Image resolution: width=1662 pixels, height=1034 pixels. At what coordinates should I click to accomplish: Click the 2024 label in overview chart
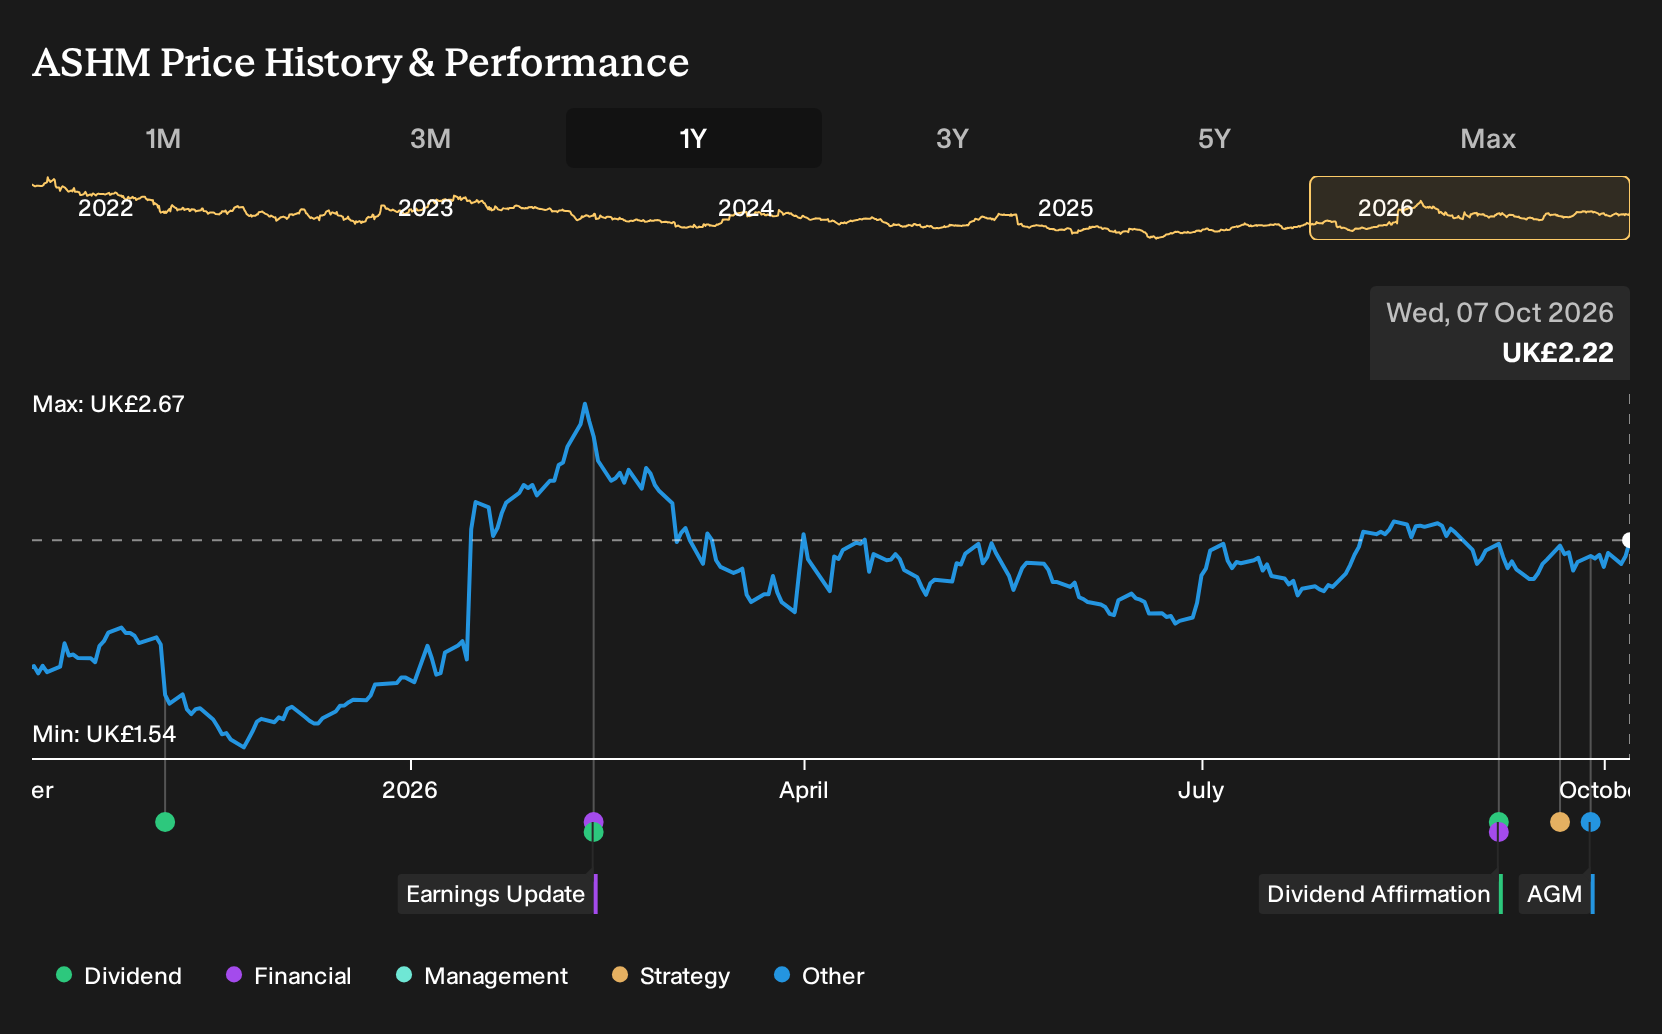746,208
